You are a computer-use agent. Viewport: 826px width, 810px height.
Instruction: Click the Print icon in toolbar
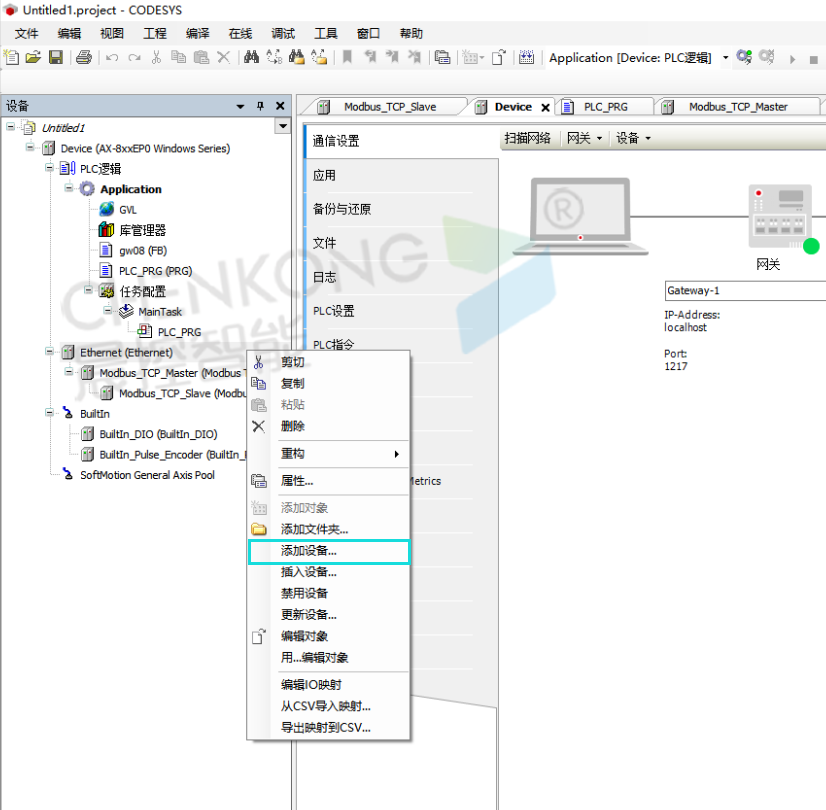point(84,58)
